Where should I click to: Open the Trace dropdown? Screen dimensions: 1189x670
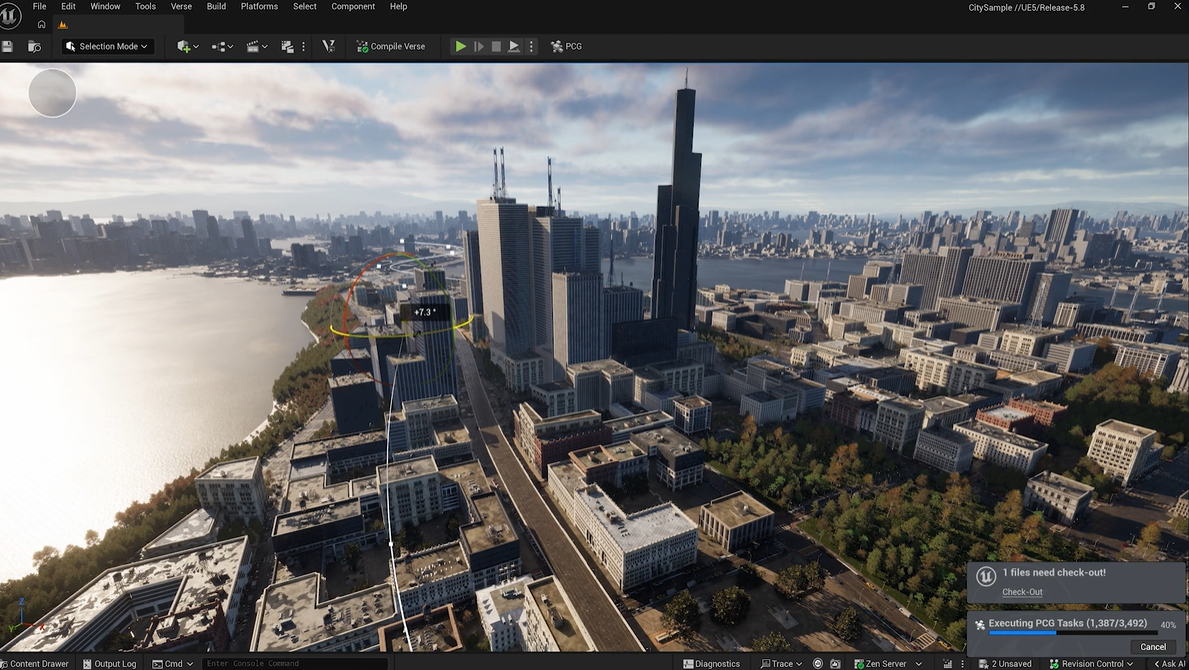pos(781,663)
